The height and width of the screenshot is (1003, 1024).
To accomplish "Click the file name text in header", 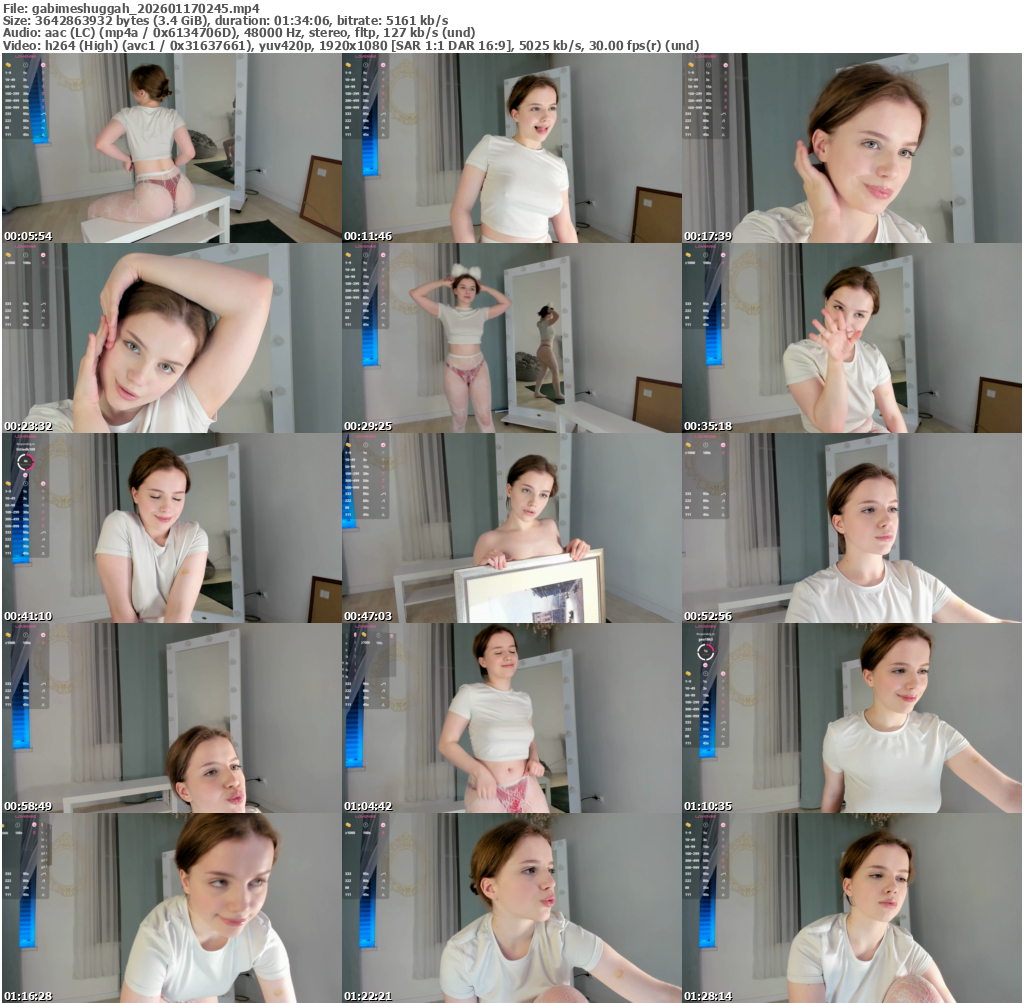I will 131,8.
